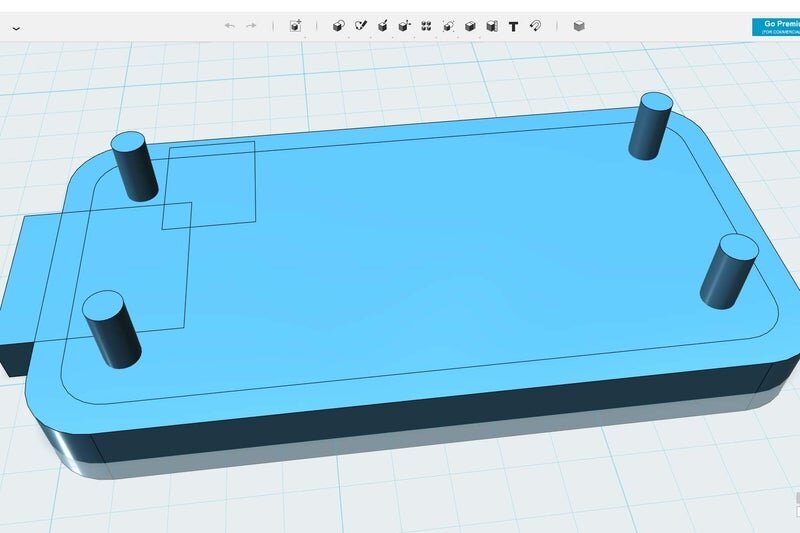Select the front-left cylinder peg
Screen dimensions: 800x533
pos(112,329)
